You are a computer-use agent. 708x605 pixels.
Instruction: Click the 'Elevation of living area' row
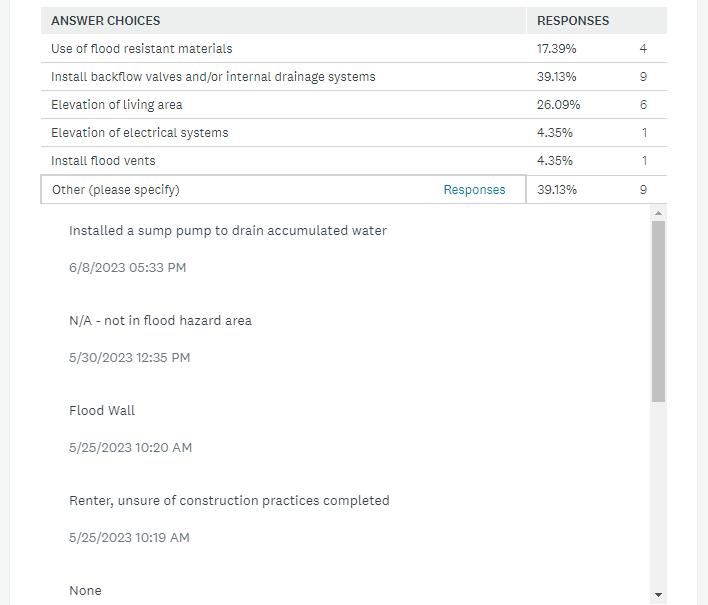[117, 105]
